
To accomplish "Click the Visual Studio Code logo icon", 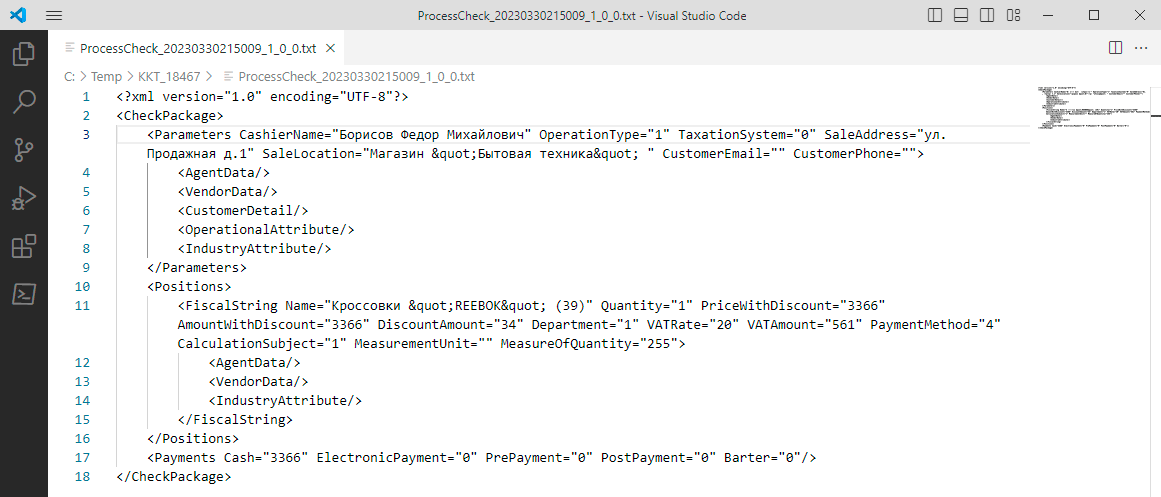I will pos(19,15).
